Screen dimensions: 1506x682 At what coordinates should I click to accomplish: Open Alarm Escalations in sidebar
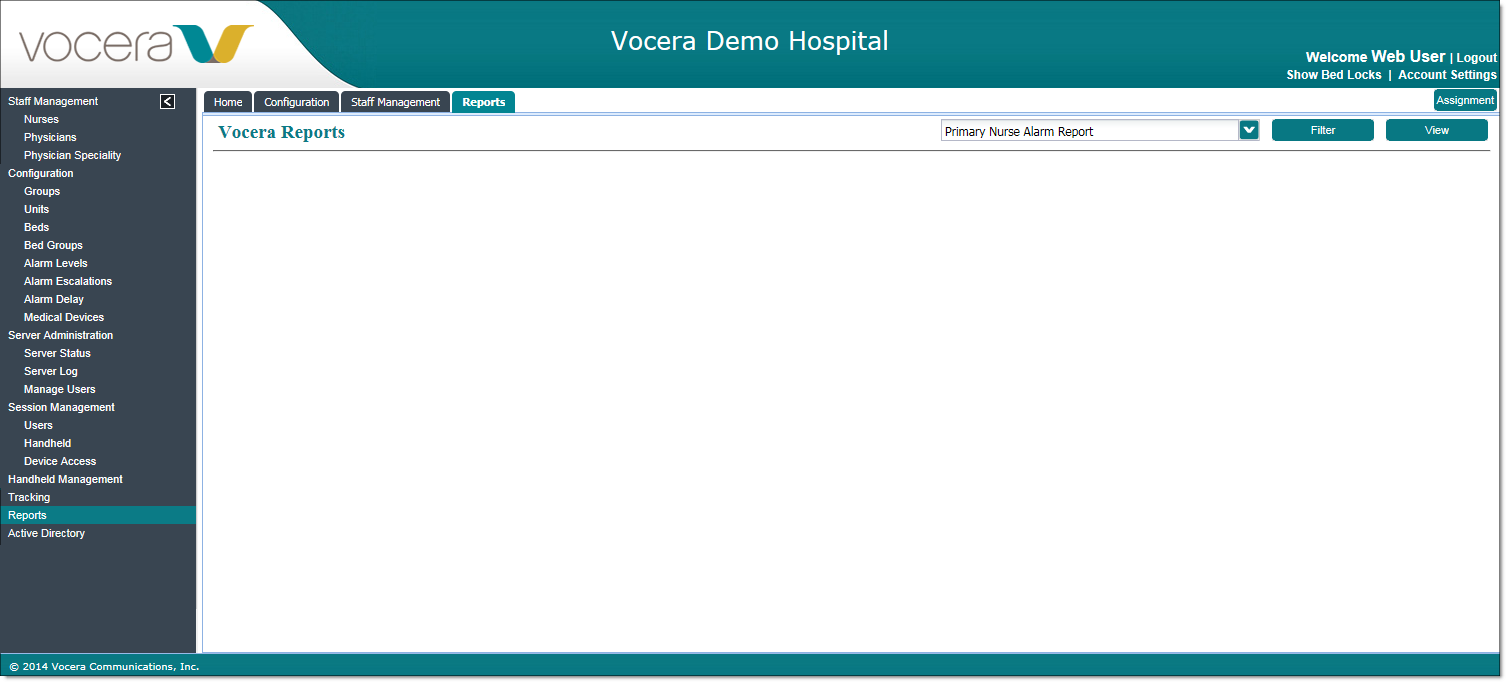coord(68,281)
